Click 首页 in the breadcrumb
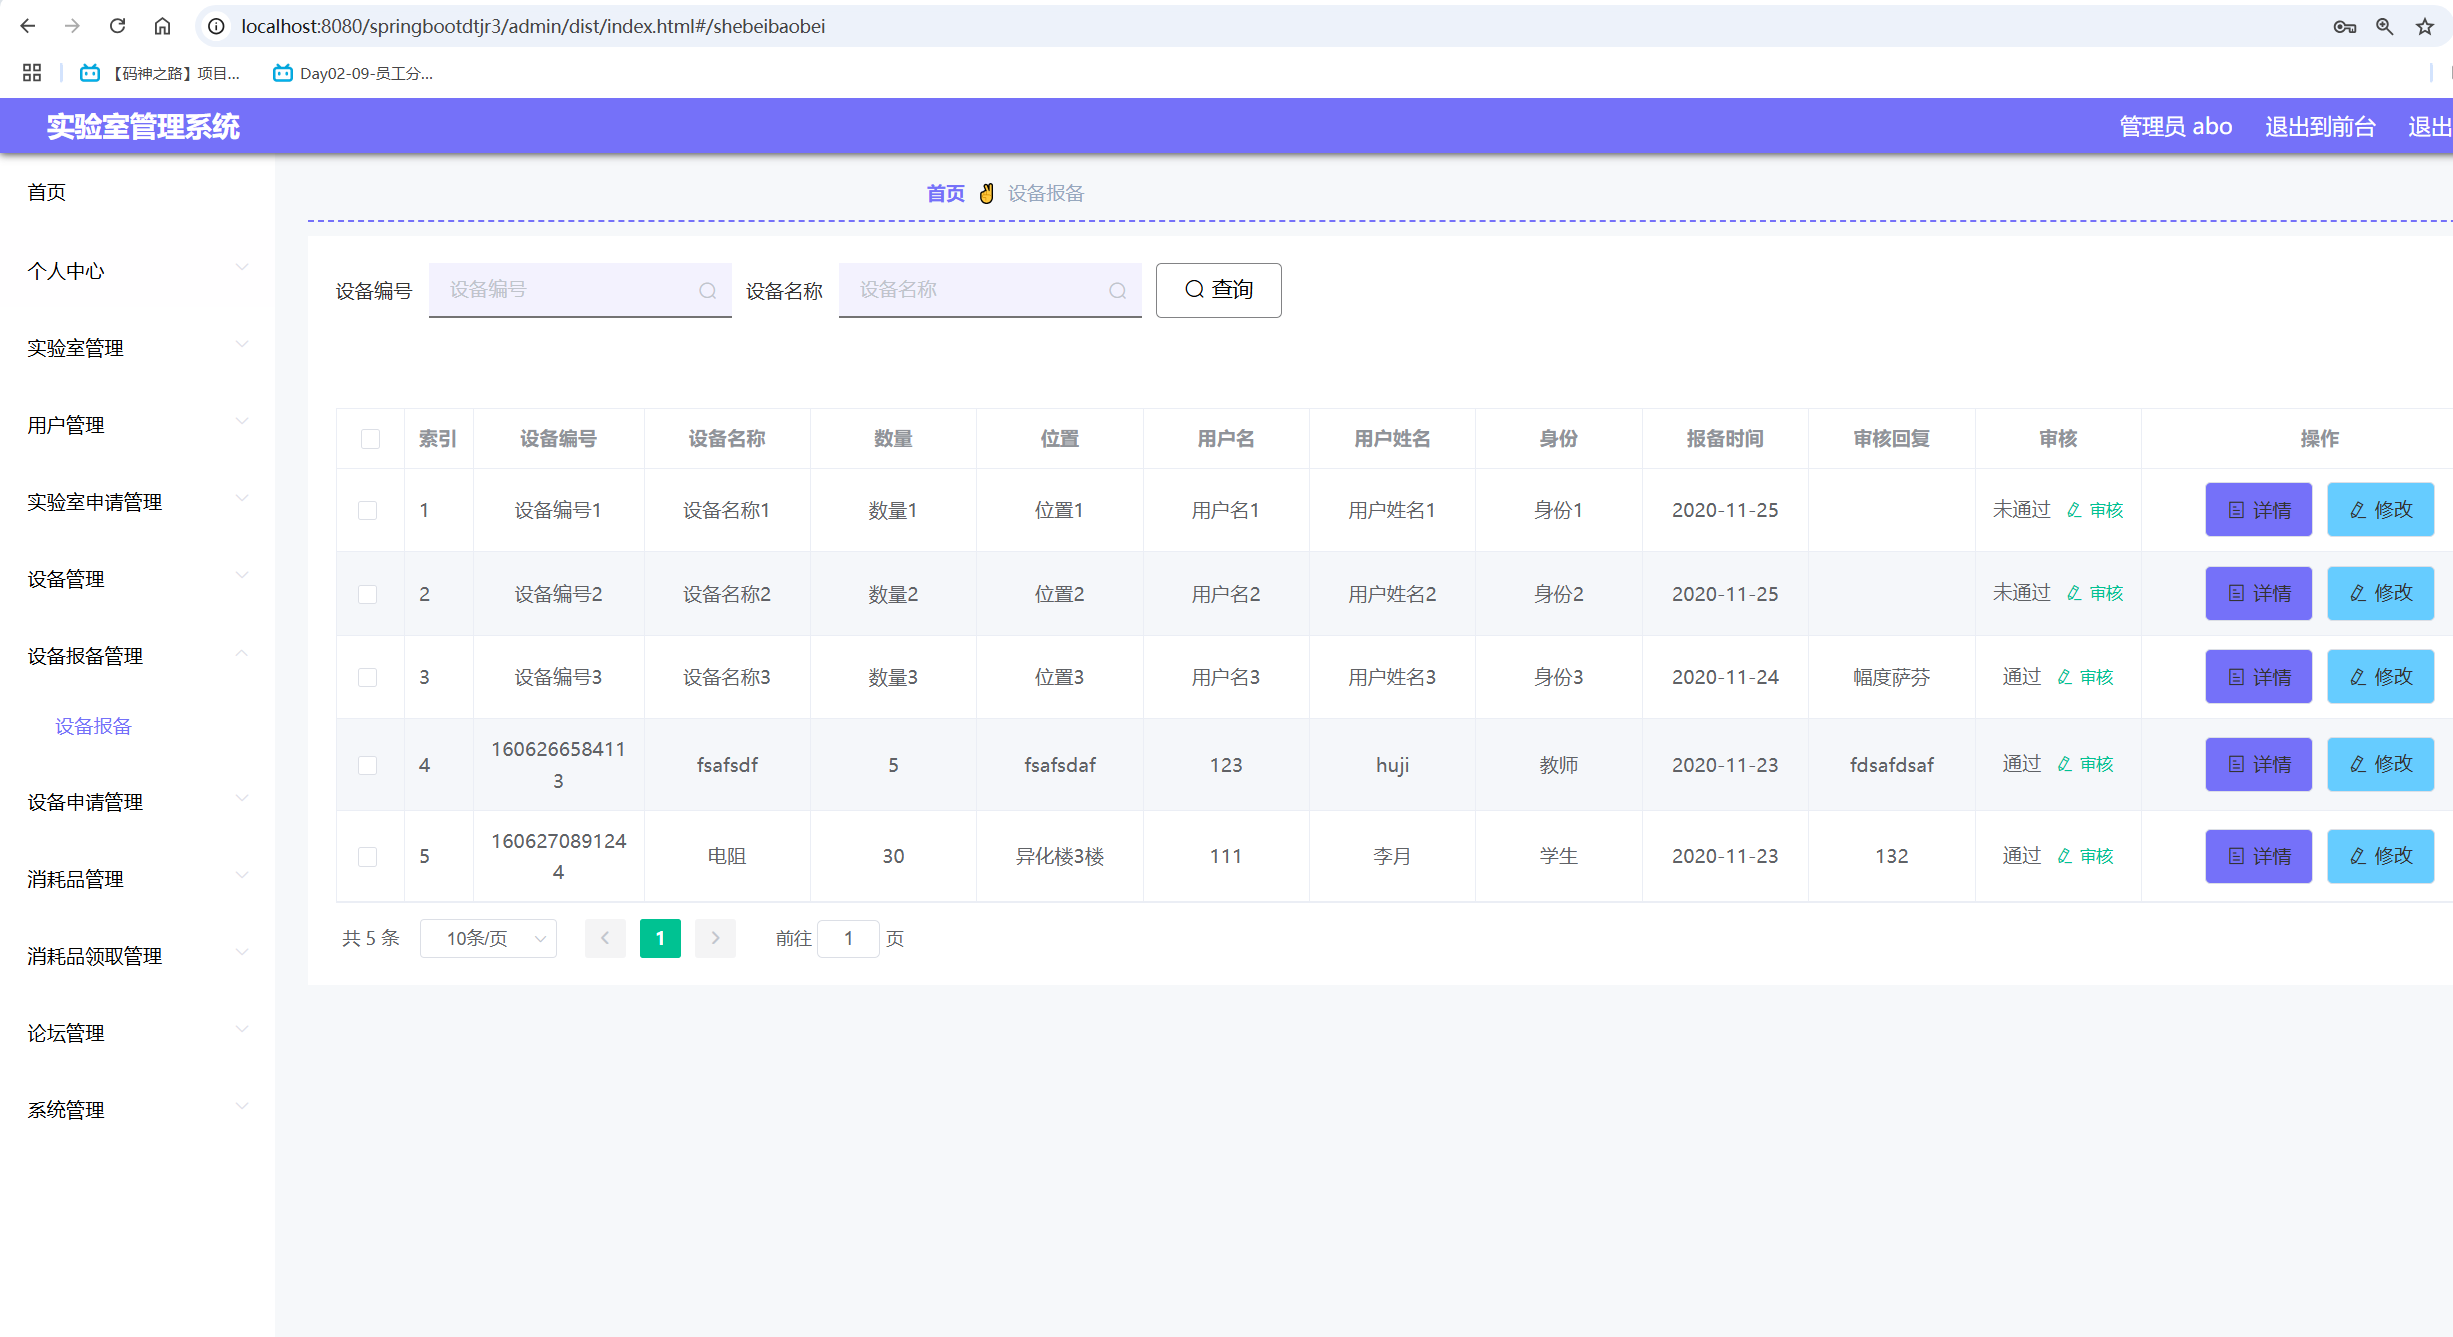This screenshot has height=1337, width=2453. pyautogui.click(x=946, y=193)
